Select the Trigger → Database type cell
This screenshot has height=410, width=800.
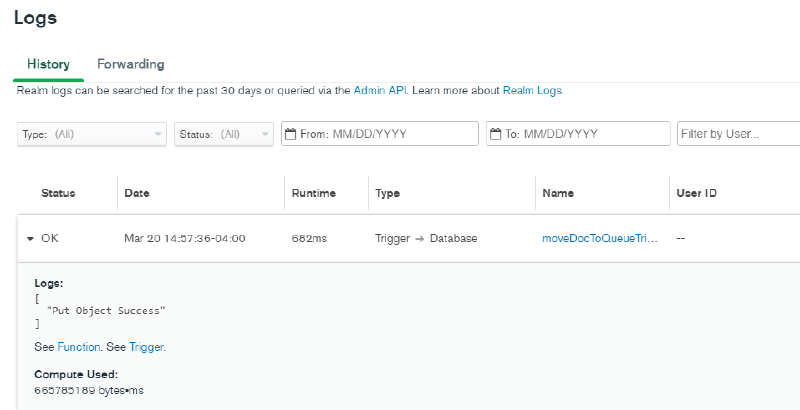[x=426, y=238]
